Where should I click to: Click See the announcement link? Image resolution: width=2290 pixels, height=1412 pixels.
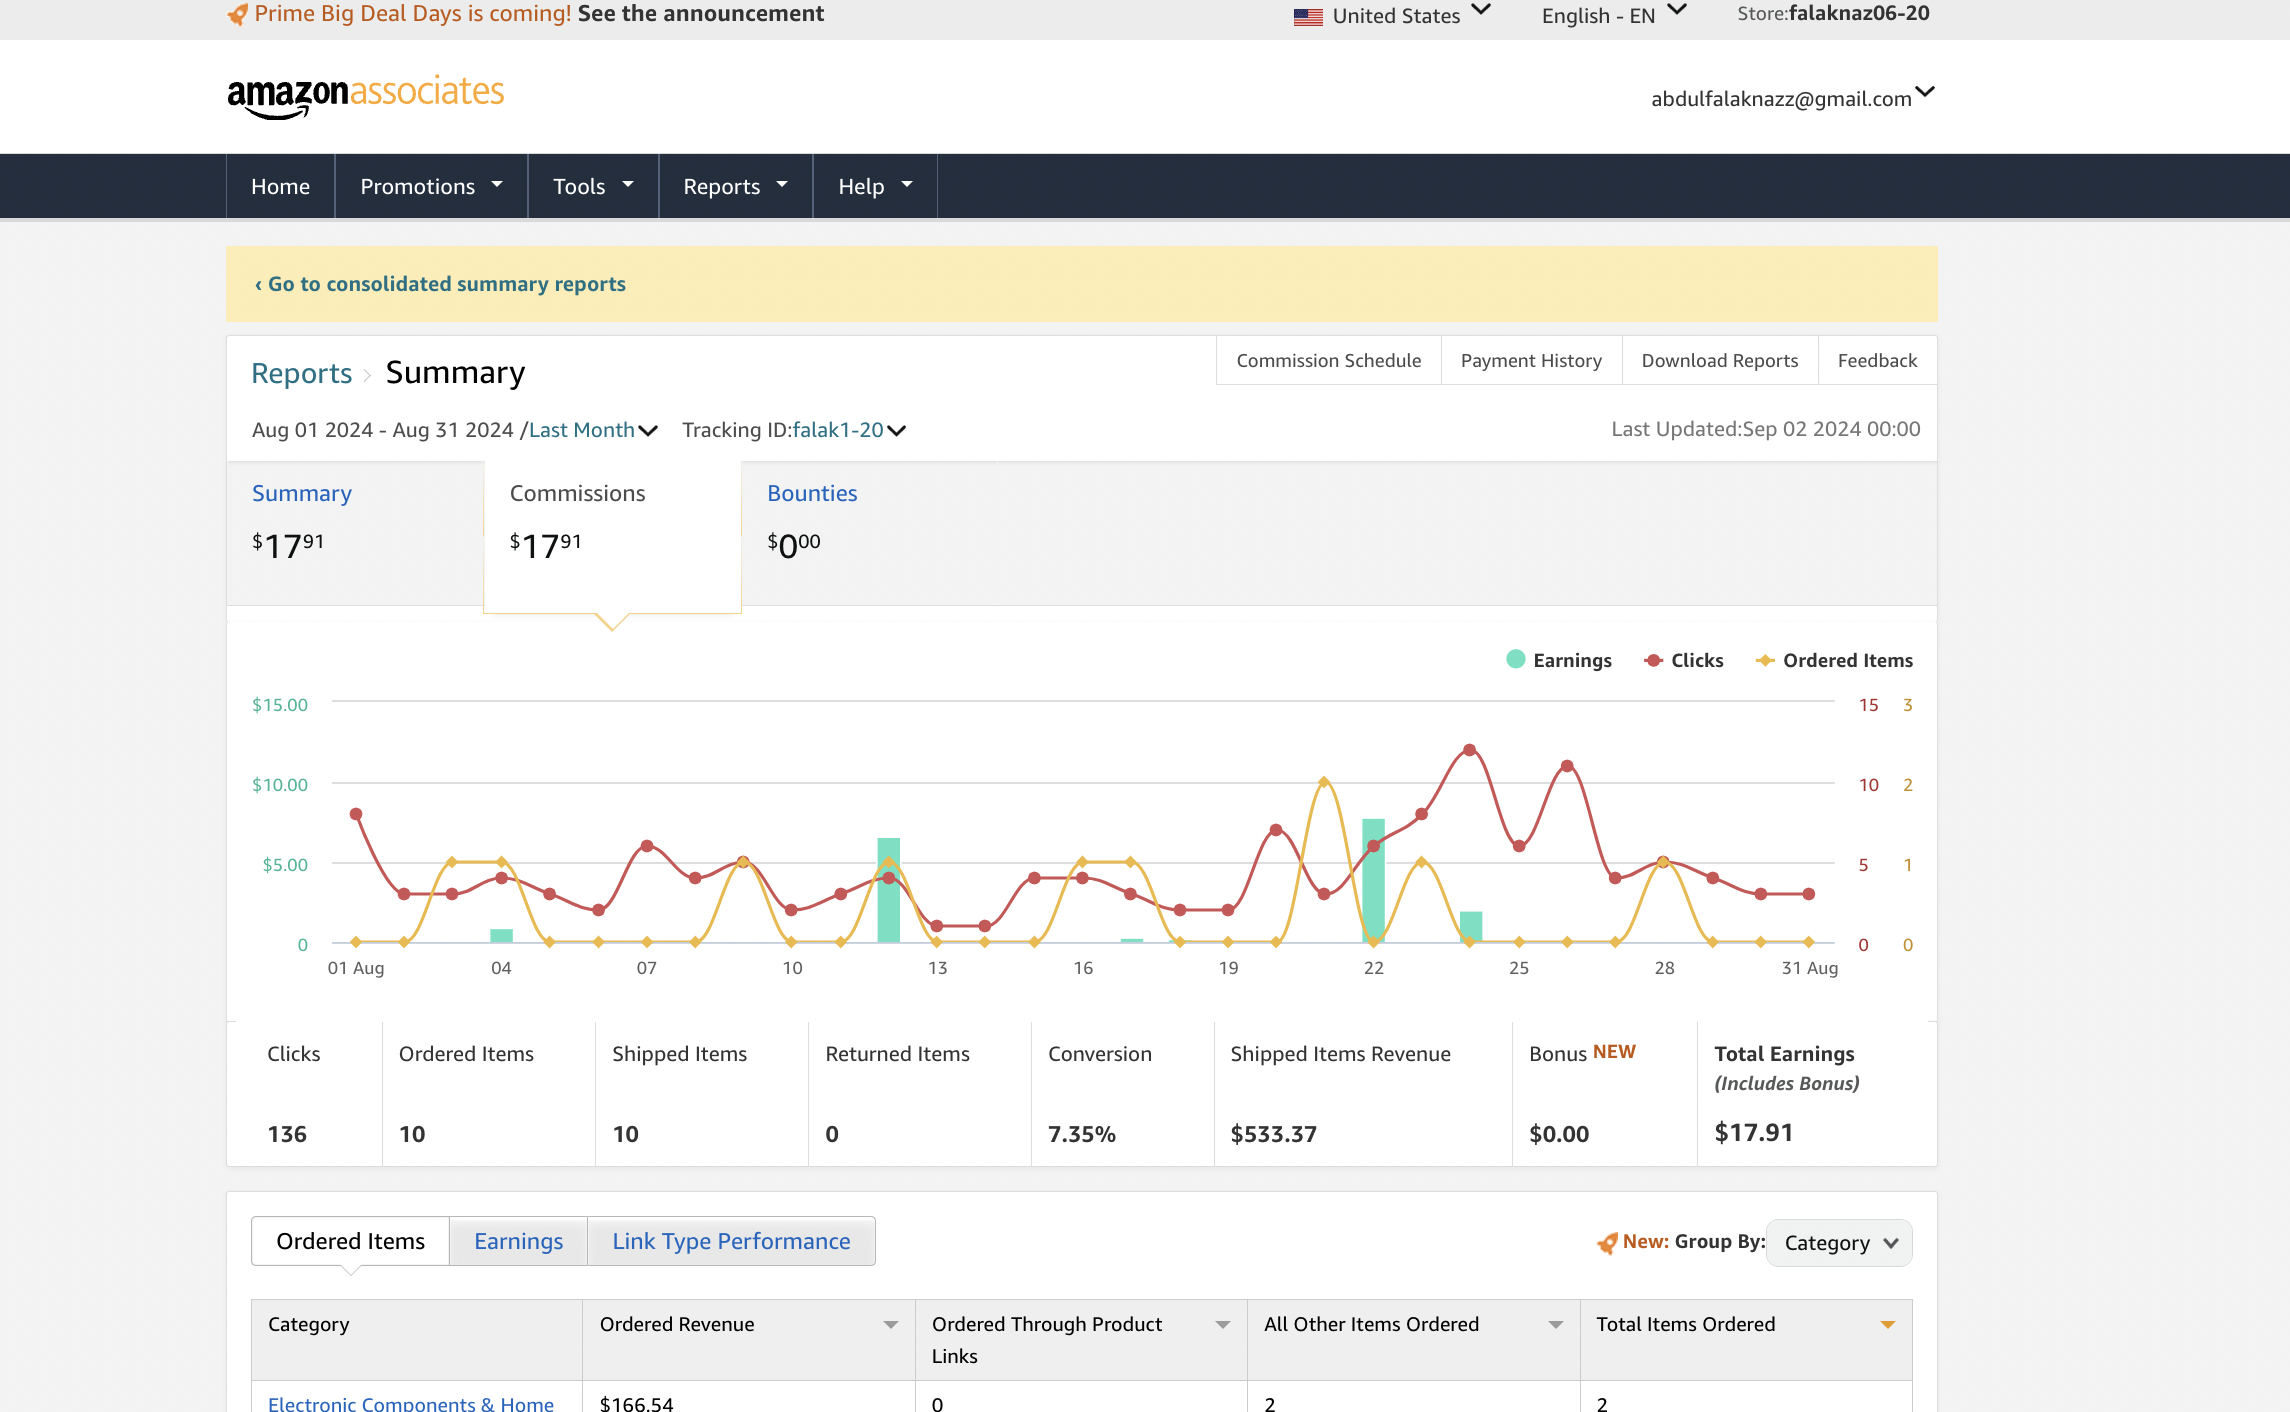701,14
